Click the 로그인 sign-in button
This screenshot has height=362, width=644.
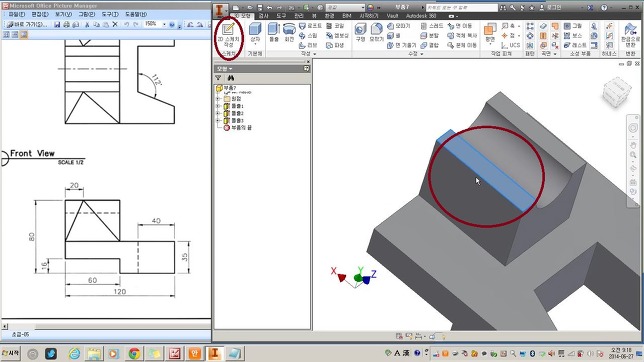click(551, 8)
